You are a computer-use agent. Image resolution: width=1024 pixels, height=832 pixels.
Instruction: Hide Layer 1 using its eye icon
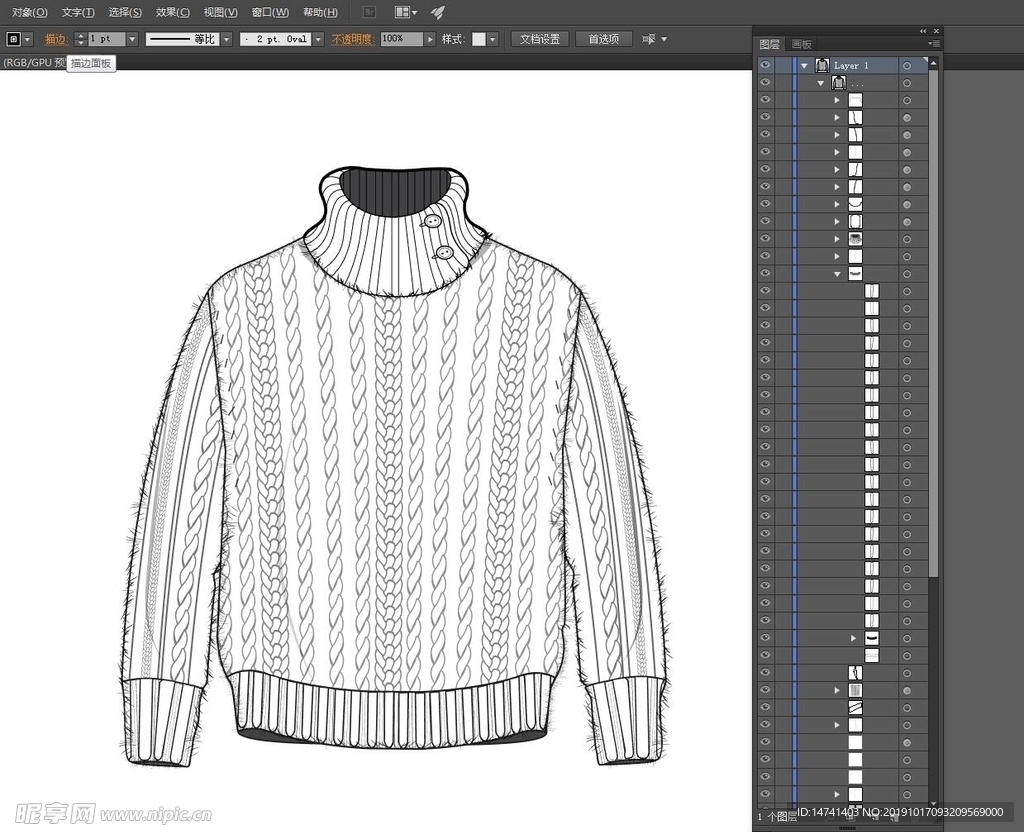[x=765, y=65]
